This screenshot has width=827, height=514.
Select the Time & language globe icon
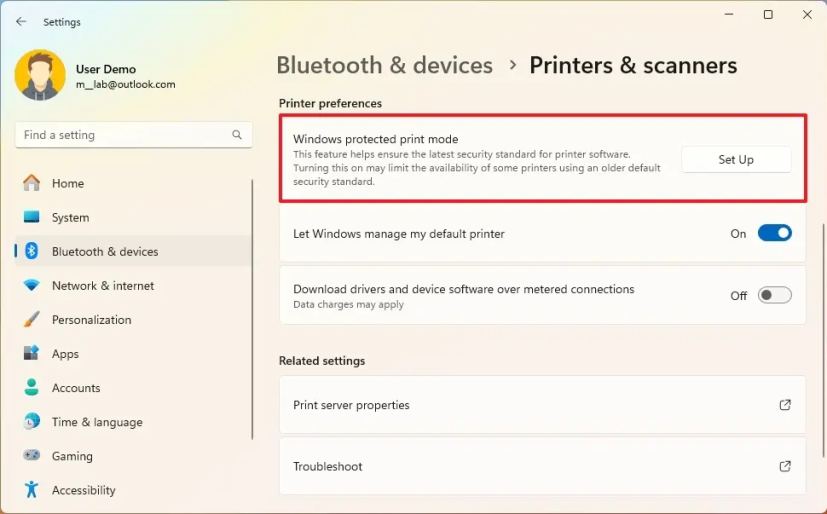[x=32, y=422]
